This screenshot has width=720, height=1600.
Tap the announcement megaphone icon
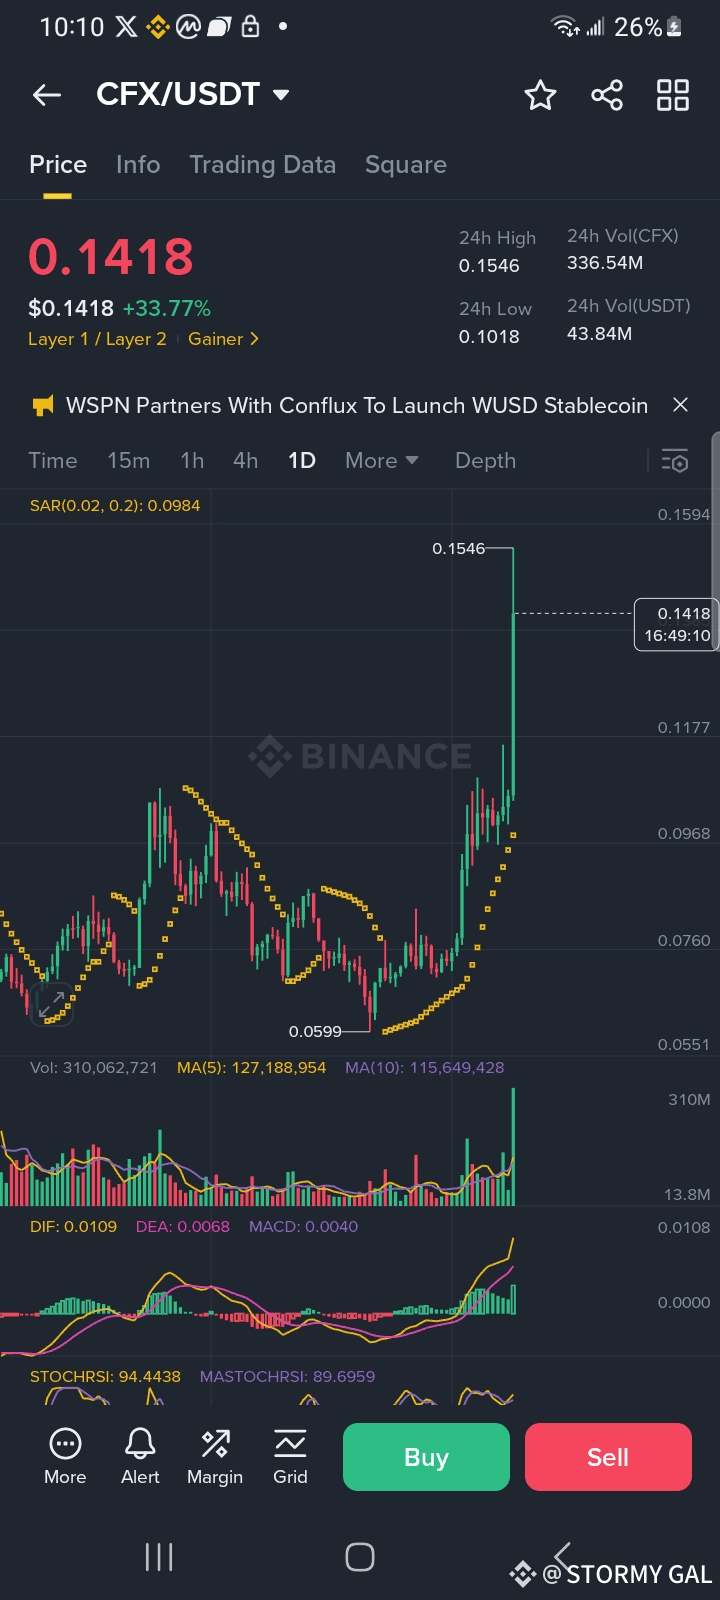pyautogui.click(x=42, y=405)
